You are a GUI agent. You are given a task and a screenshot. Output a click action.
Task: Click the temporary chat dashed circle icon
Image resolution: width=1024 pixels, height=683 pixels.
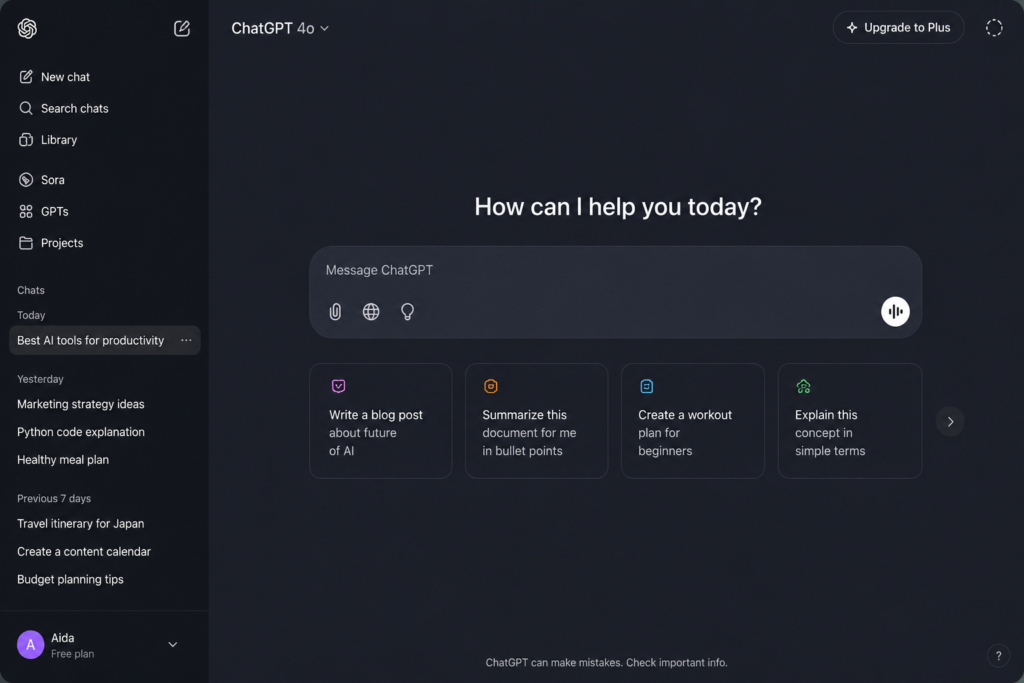[x=993, y=27]
